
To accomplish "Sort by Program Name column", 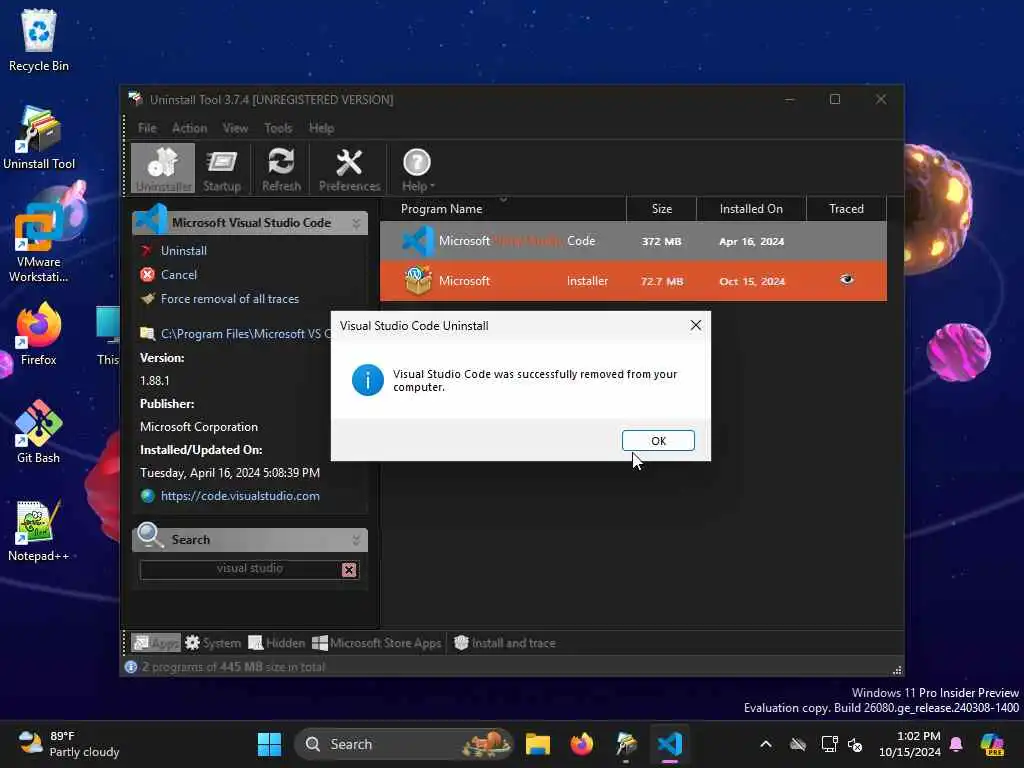I will click(x=441, y=209).
